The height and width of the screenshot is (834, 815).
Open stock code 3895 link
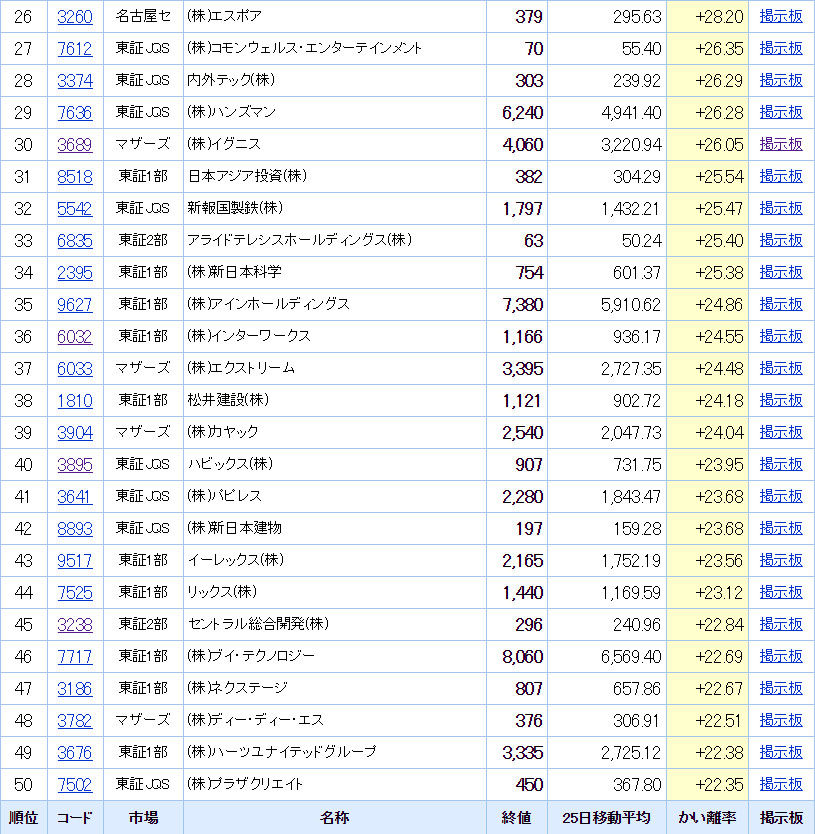point(75,465)
